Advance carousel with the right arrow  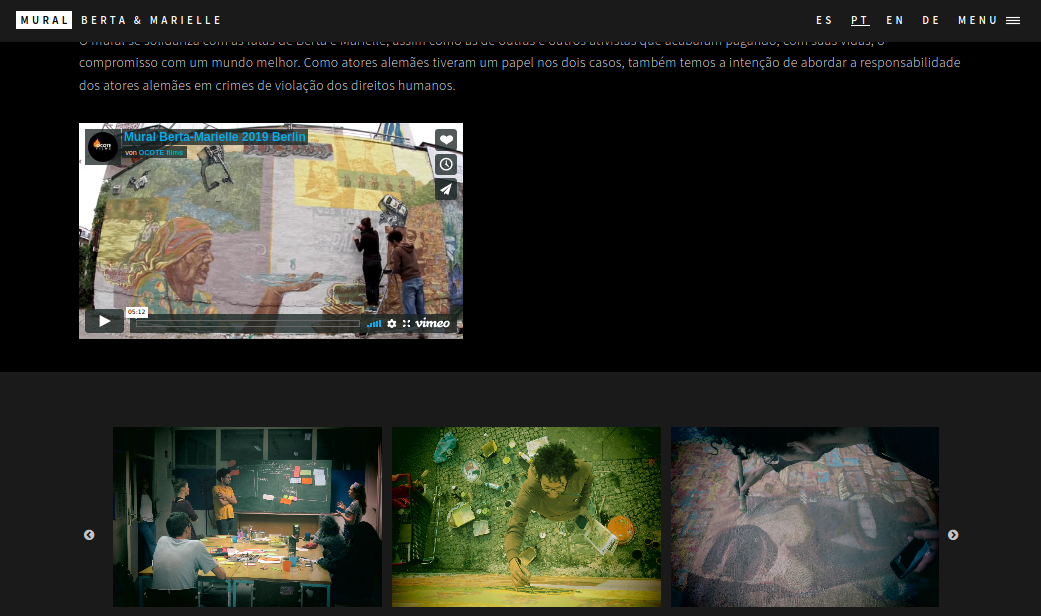coord(953,535)
